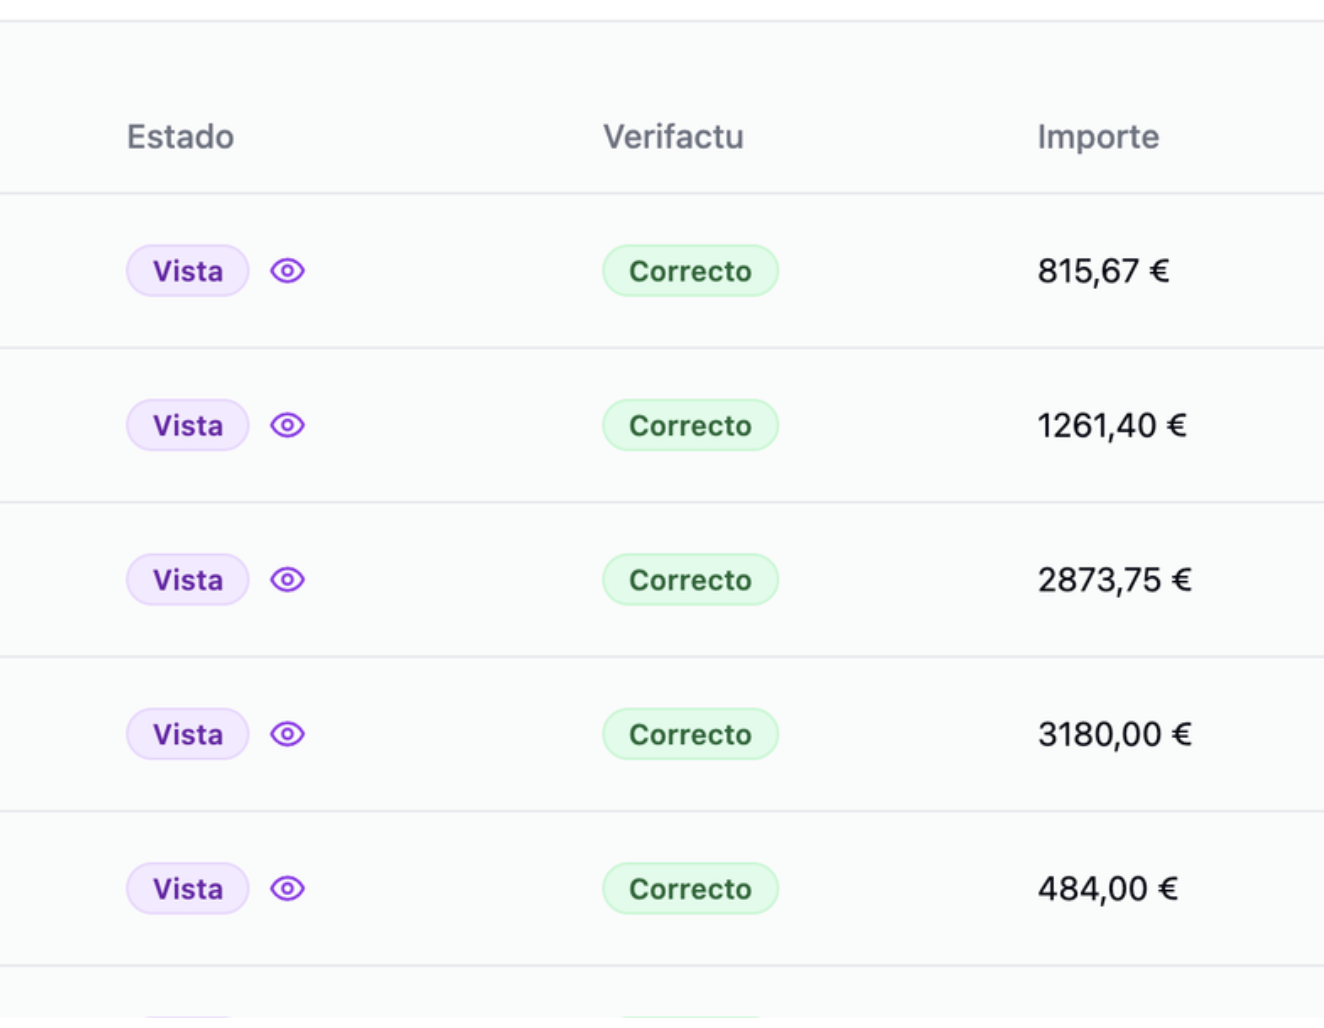Click the Correcto badge in the 815,67 € row
The width and height of the screenshot is (1324, 1028).
[690, 271]
